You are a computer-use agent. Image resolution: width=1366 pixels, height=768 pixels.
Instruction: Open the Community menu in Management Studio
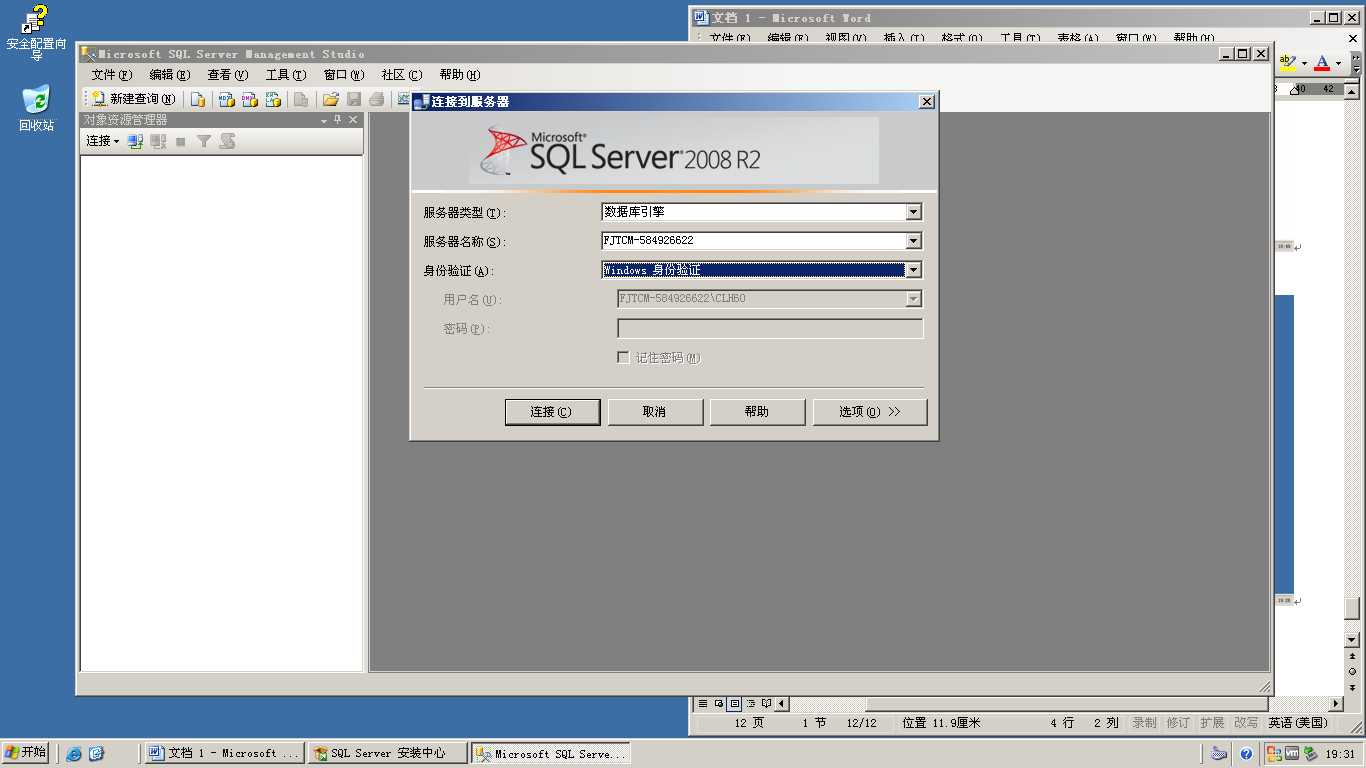point(401,75)
